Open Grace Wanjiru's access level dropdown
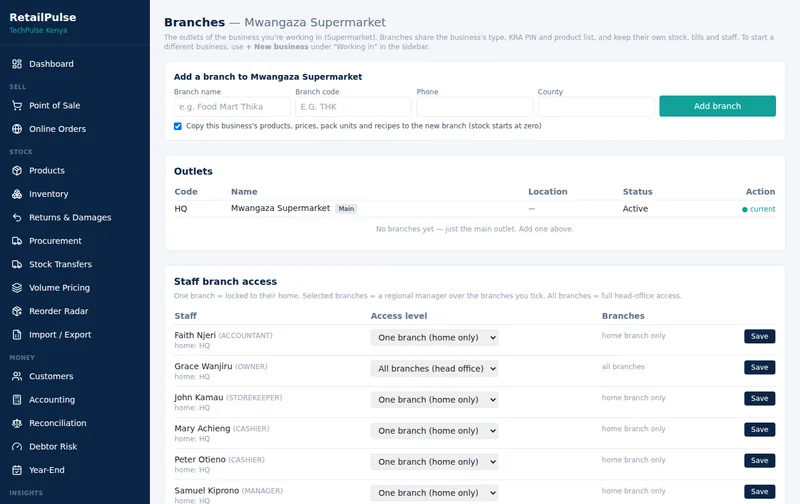Viewport: 800px width, 504px height. point(434,369)
